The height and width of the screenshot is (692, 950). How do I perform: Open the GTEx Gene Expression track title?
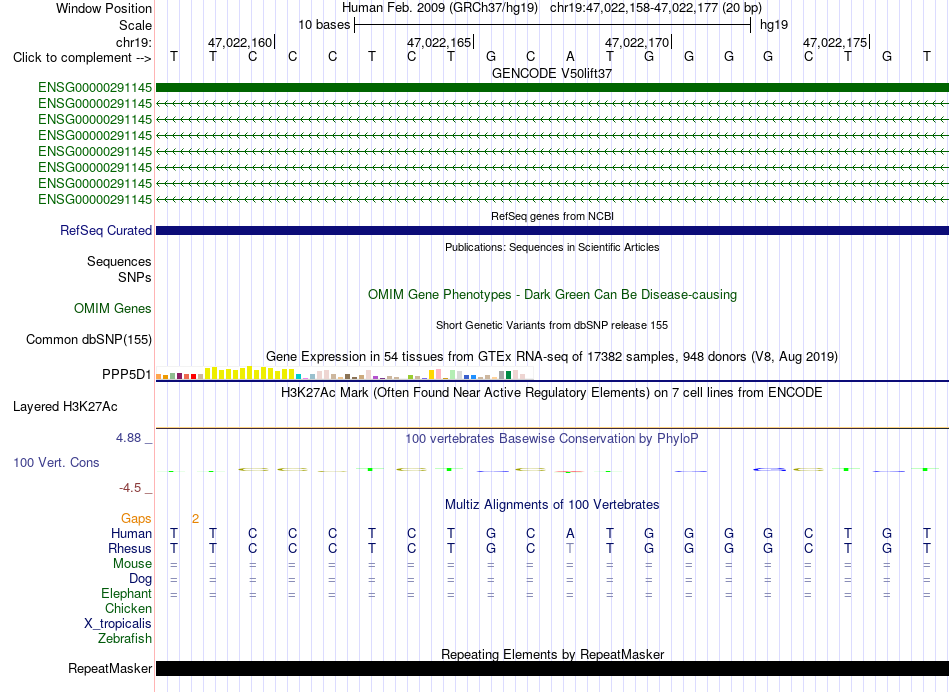point(552,356)
